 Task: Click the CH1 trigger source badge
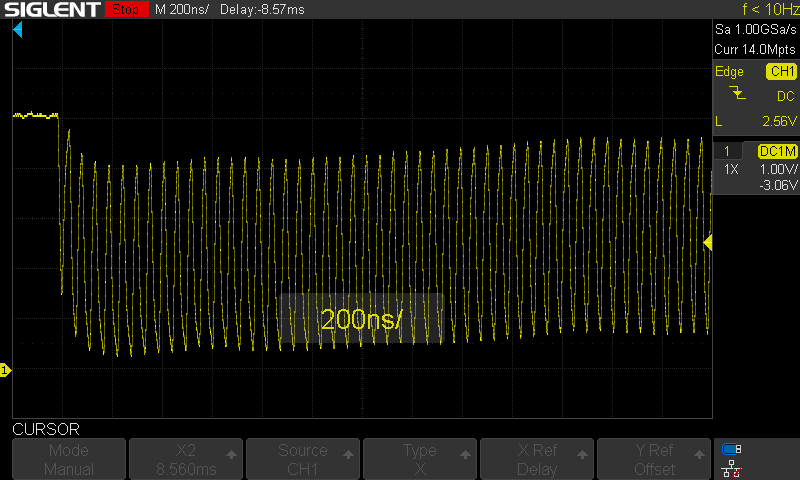(781, 71)
